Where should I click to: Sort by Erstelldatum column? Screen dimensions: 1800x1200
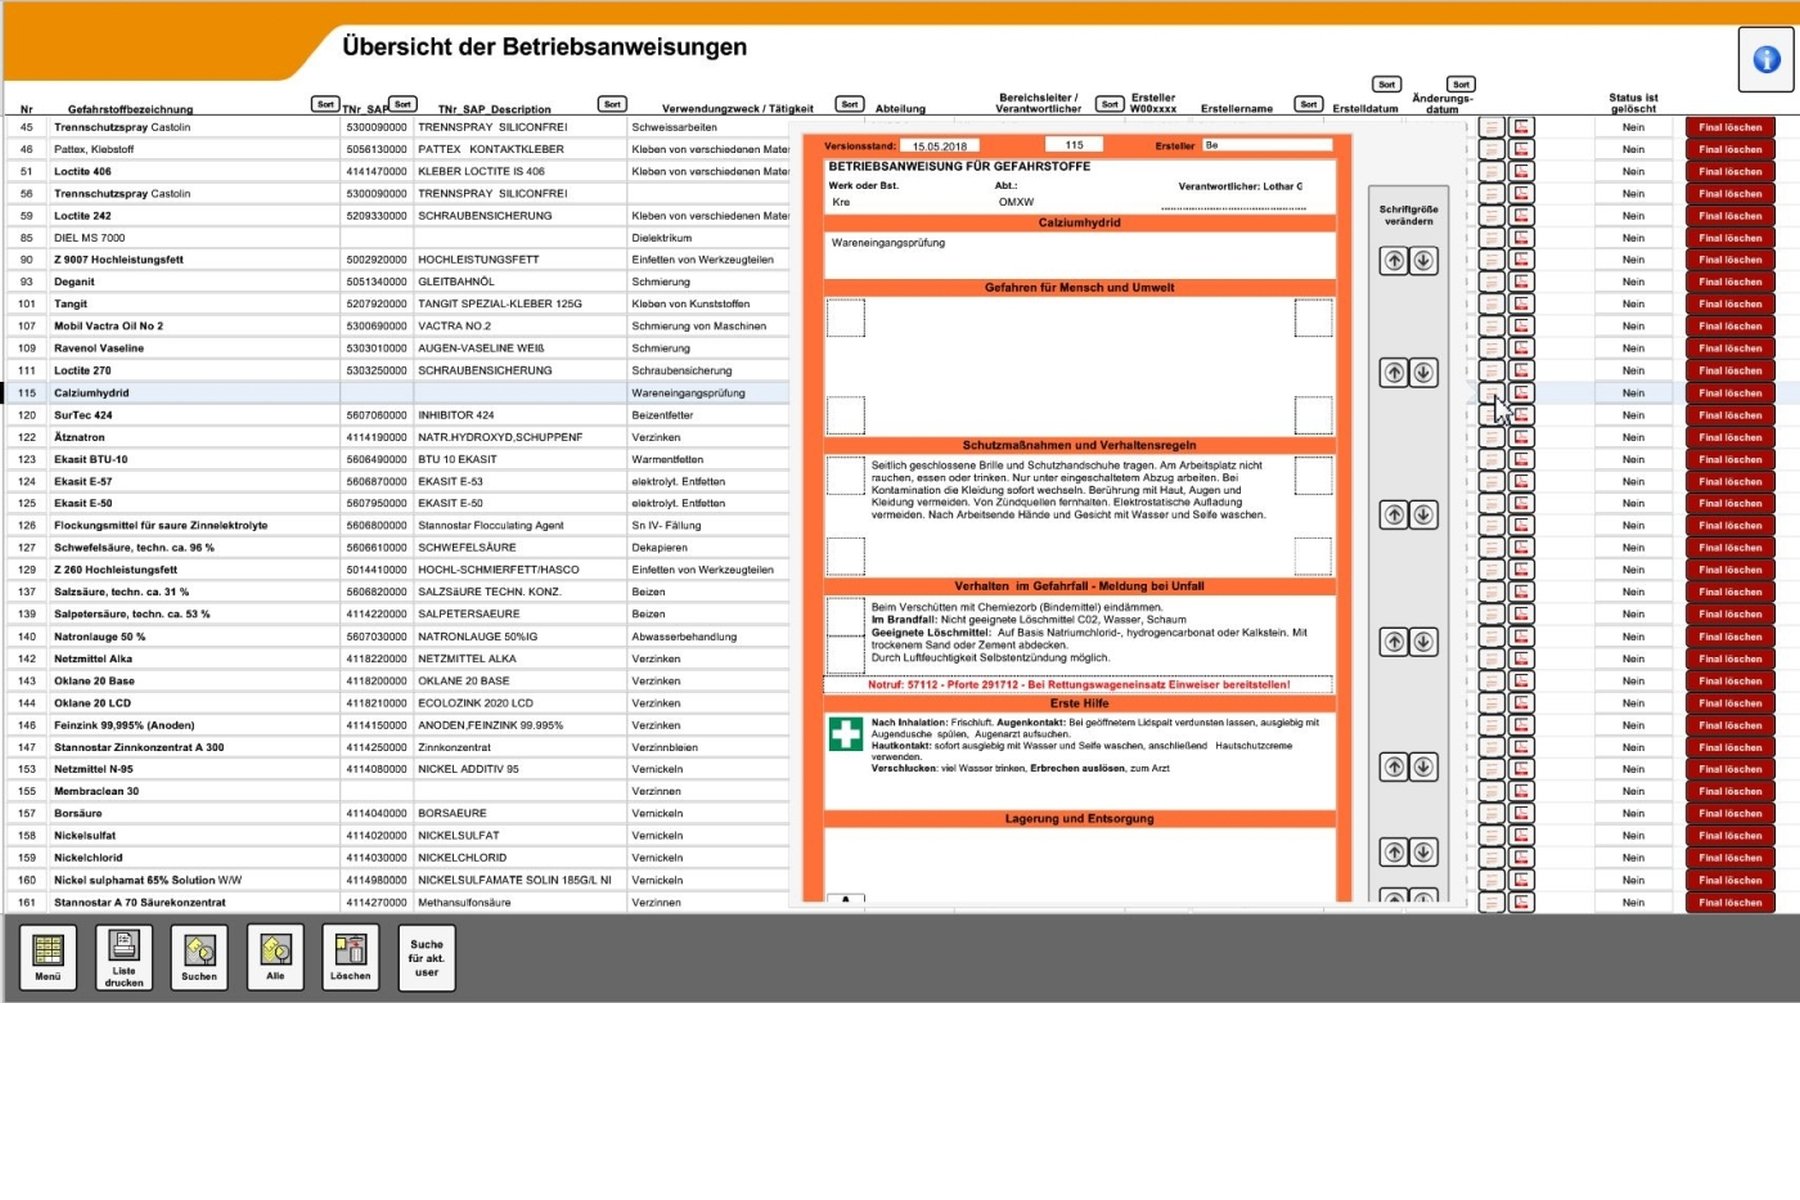coord(1386,84)
